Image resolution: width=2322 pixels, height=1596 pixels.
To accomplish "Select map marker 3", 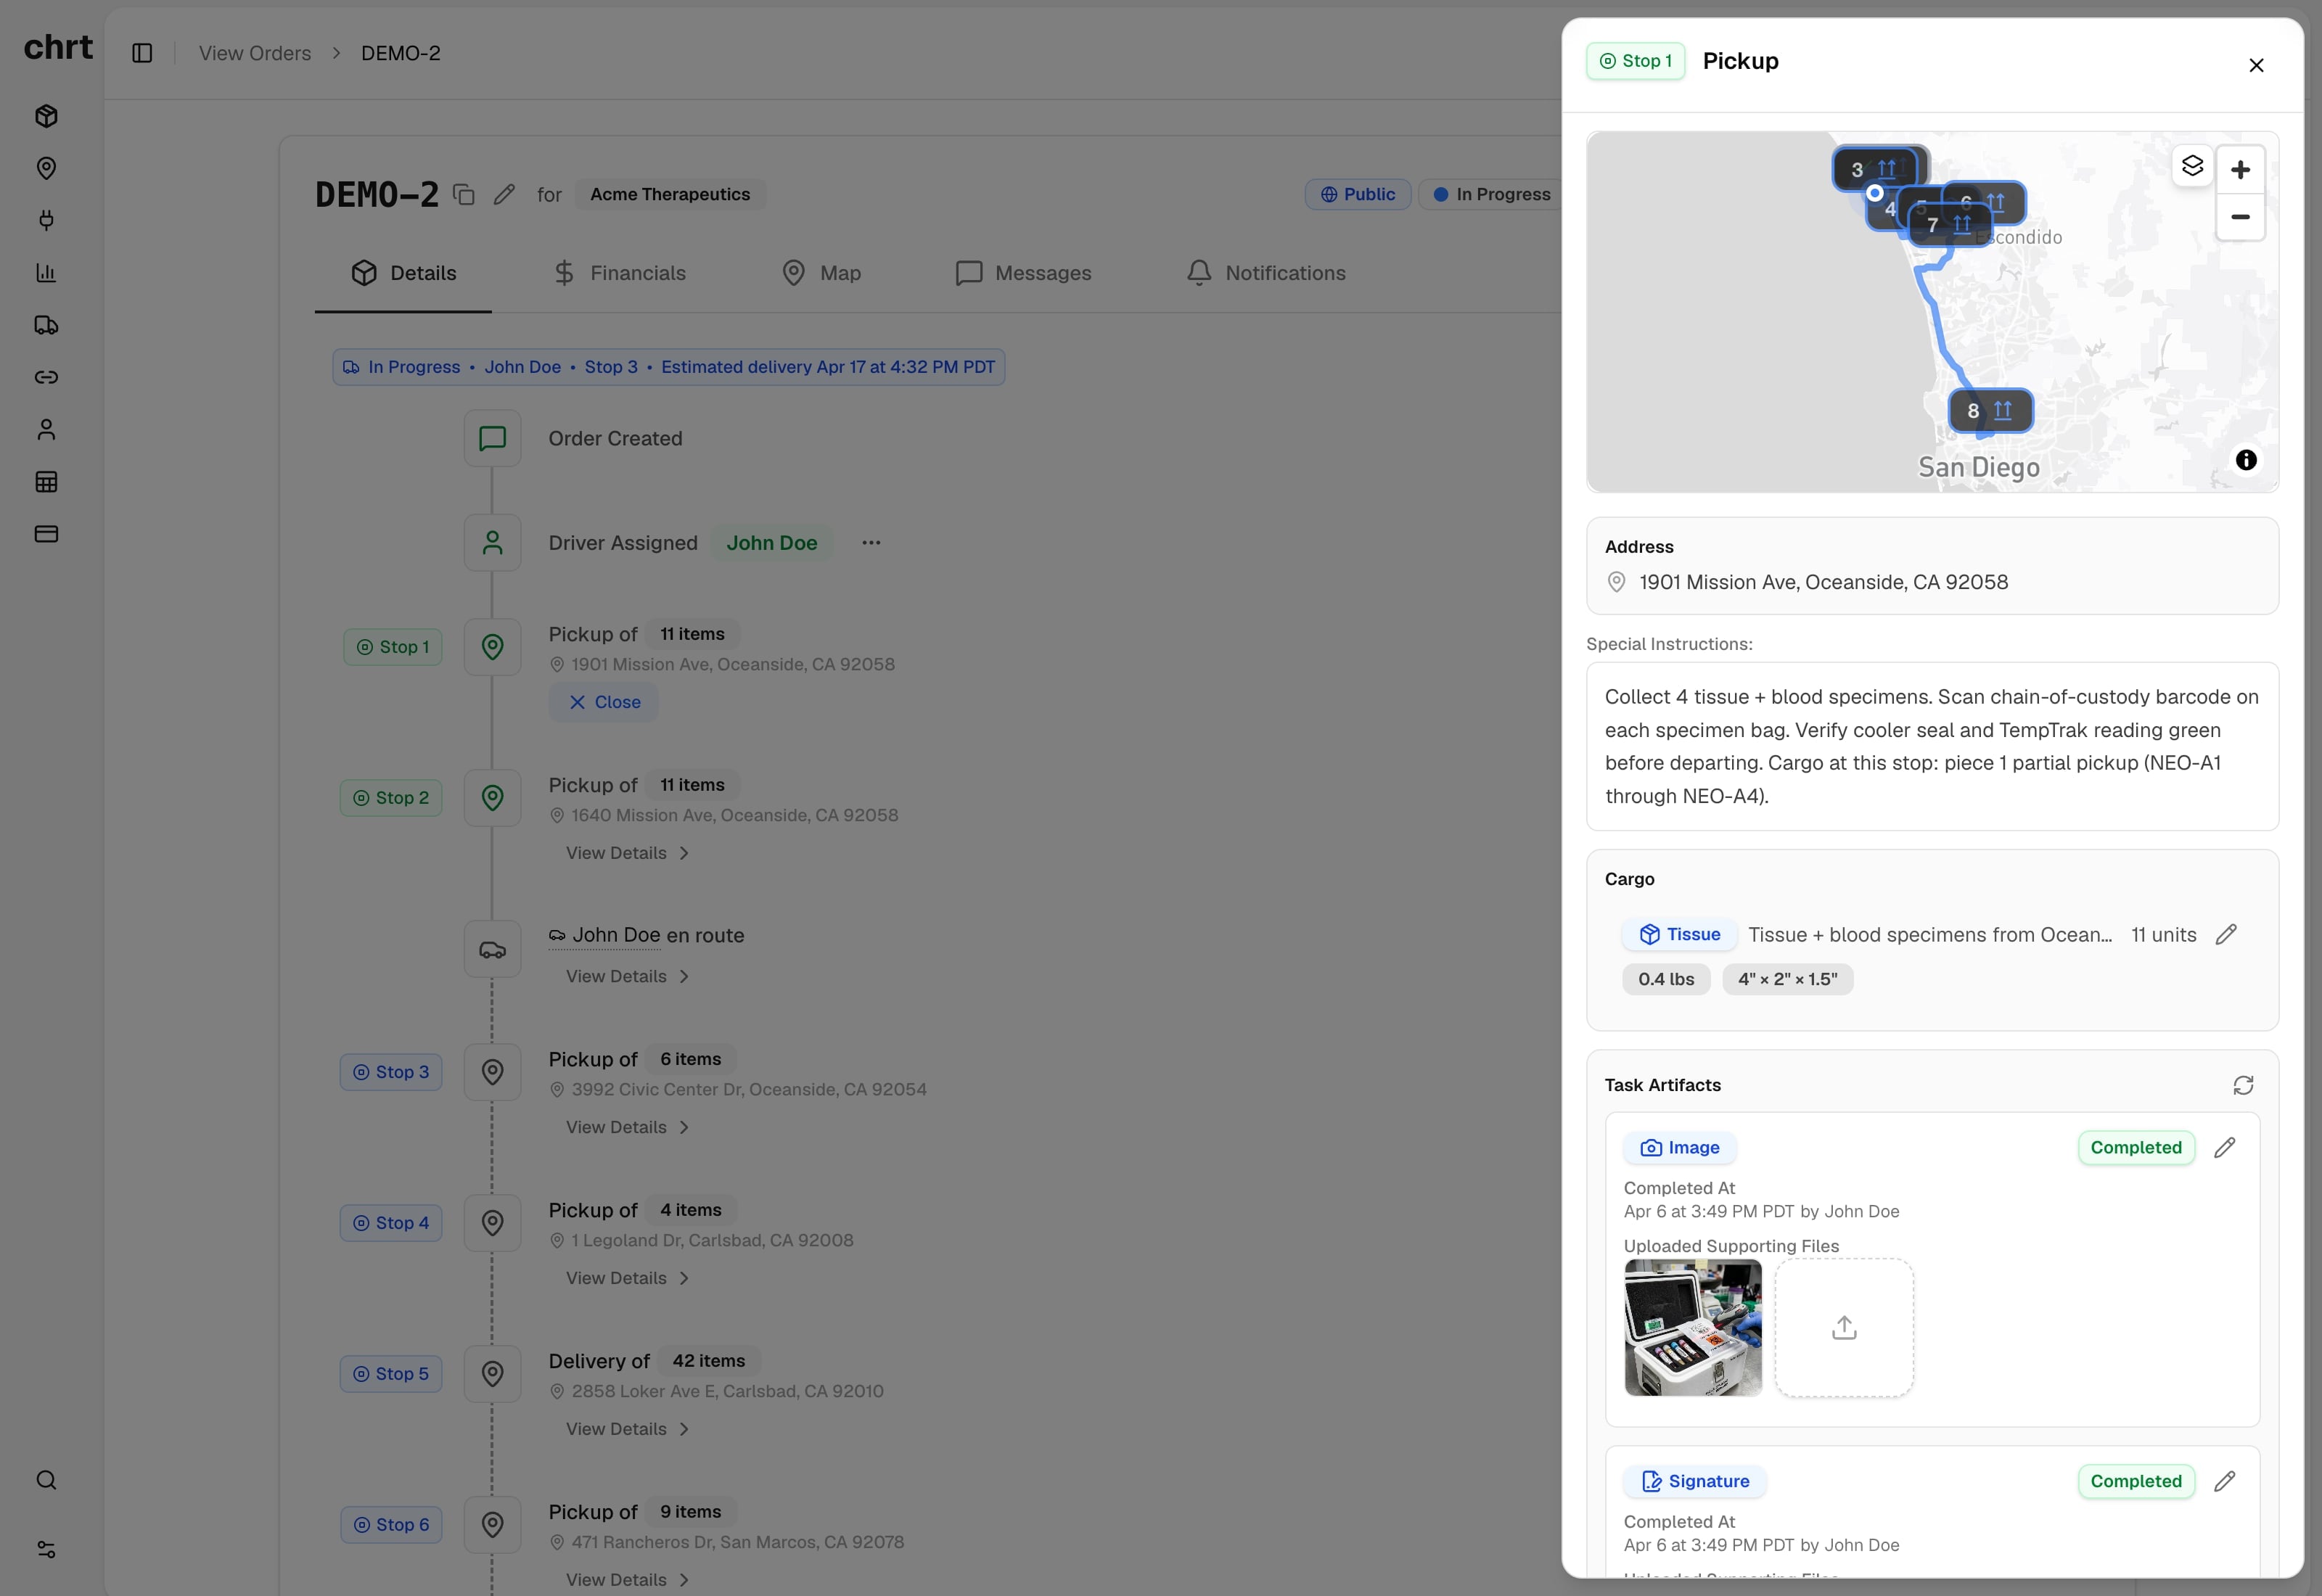I will (1873, 169).
